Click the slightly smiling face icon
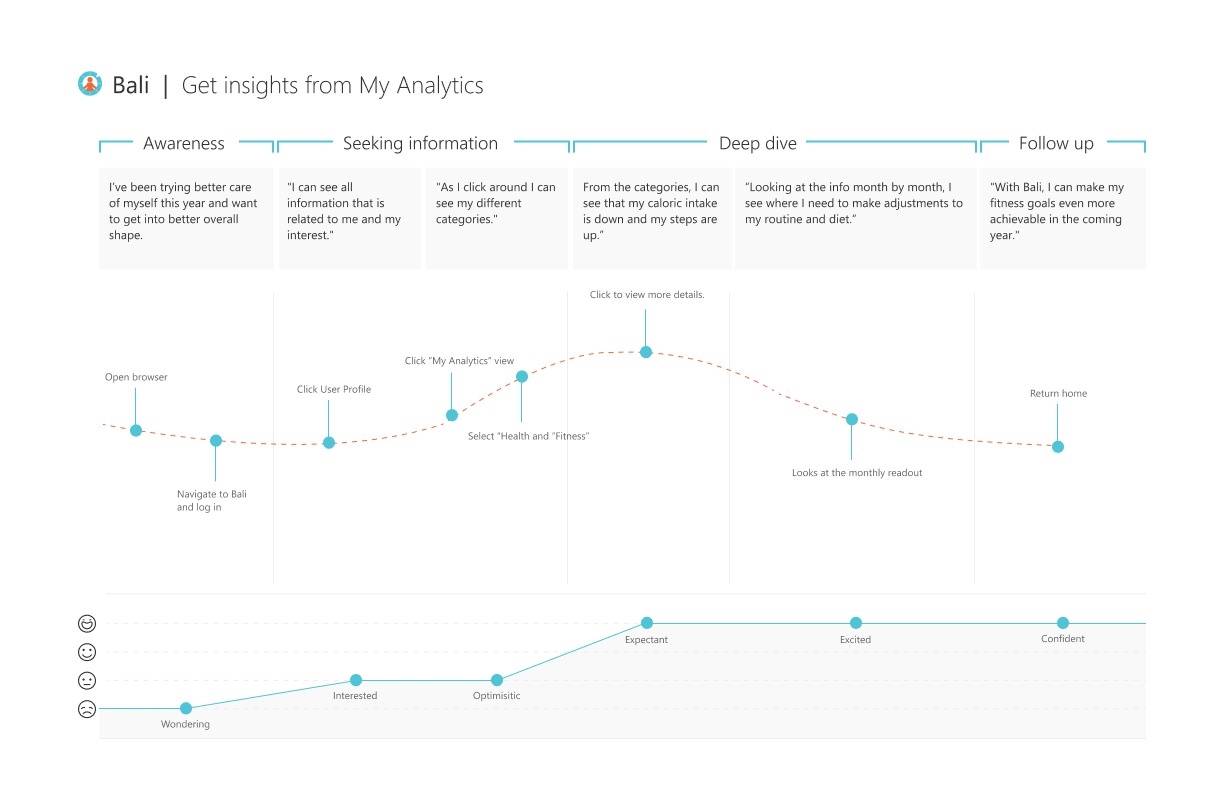 click(88, 652)
